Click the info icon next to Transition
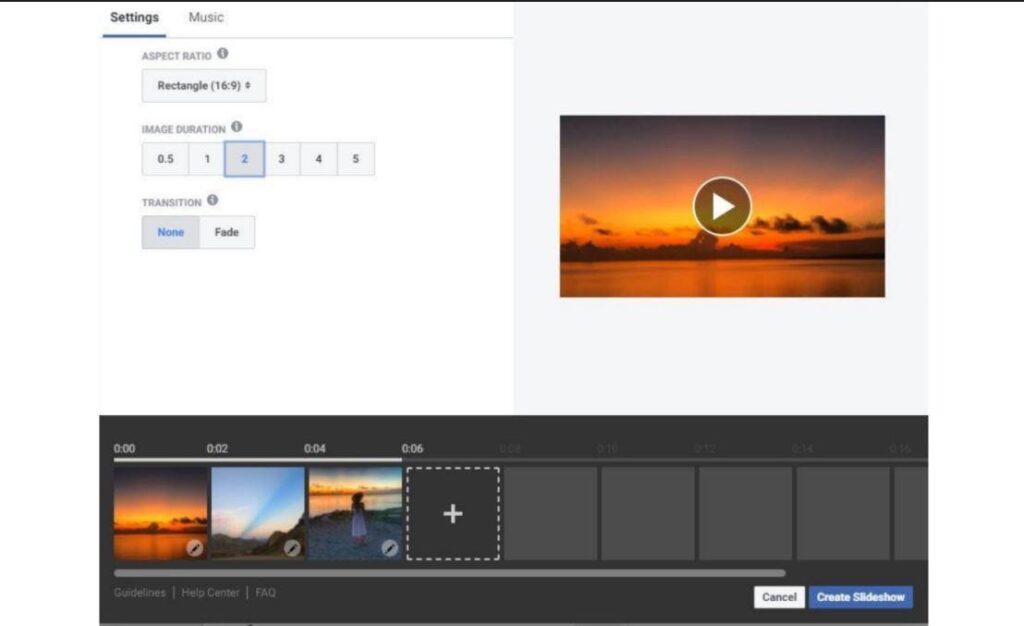Viewport: 1024px width, 626px height. pos(212,200)
